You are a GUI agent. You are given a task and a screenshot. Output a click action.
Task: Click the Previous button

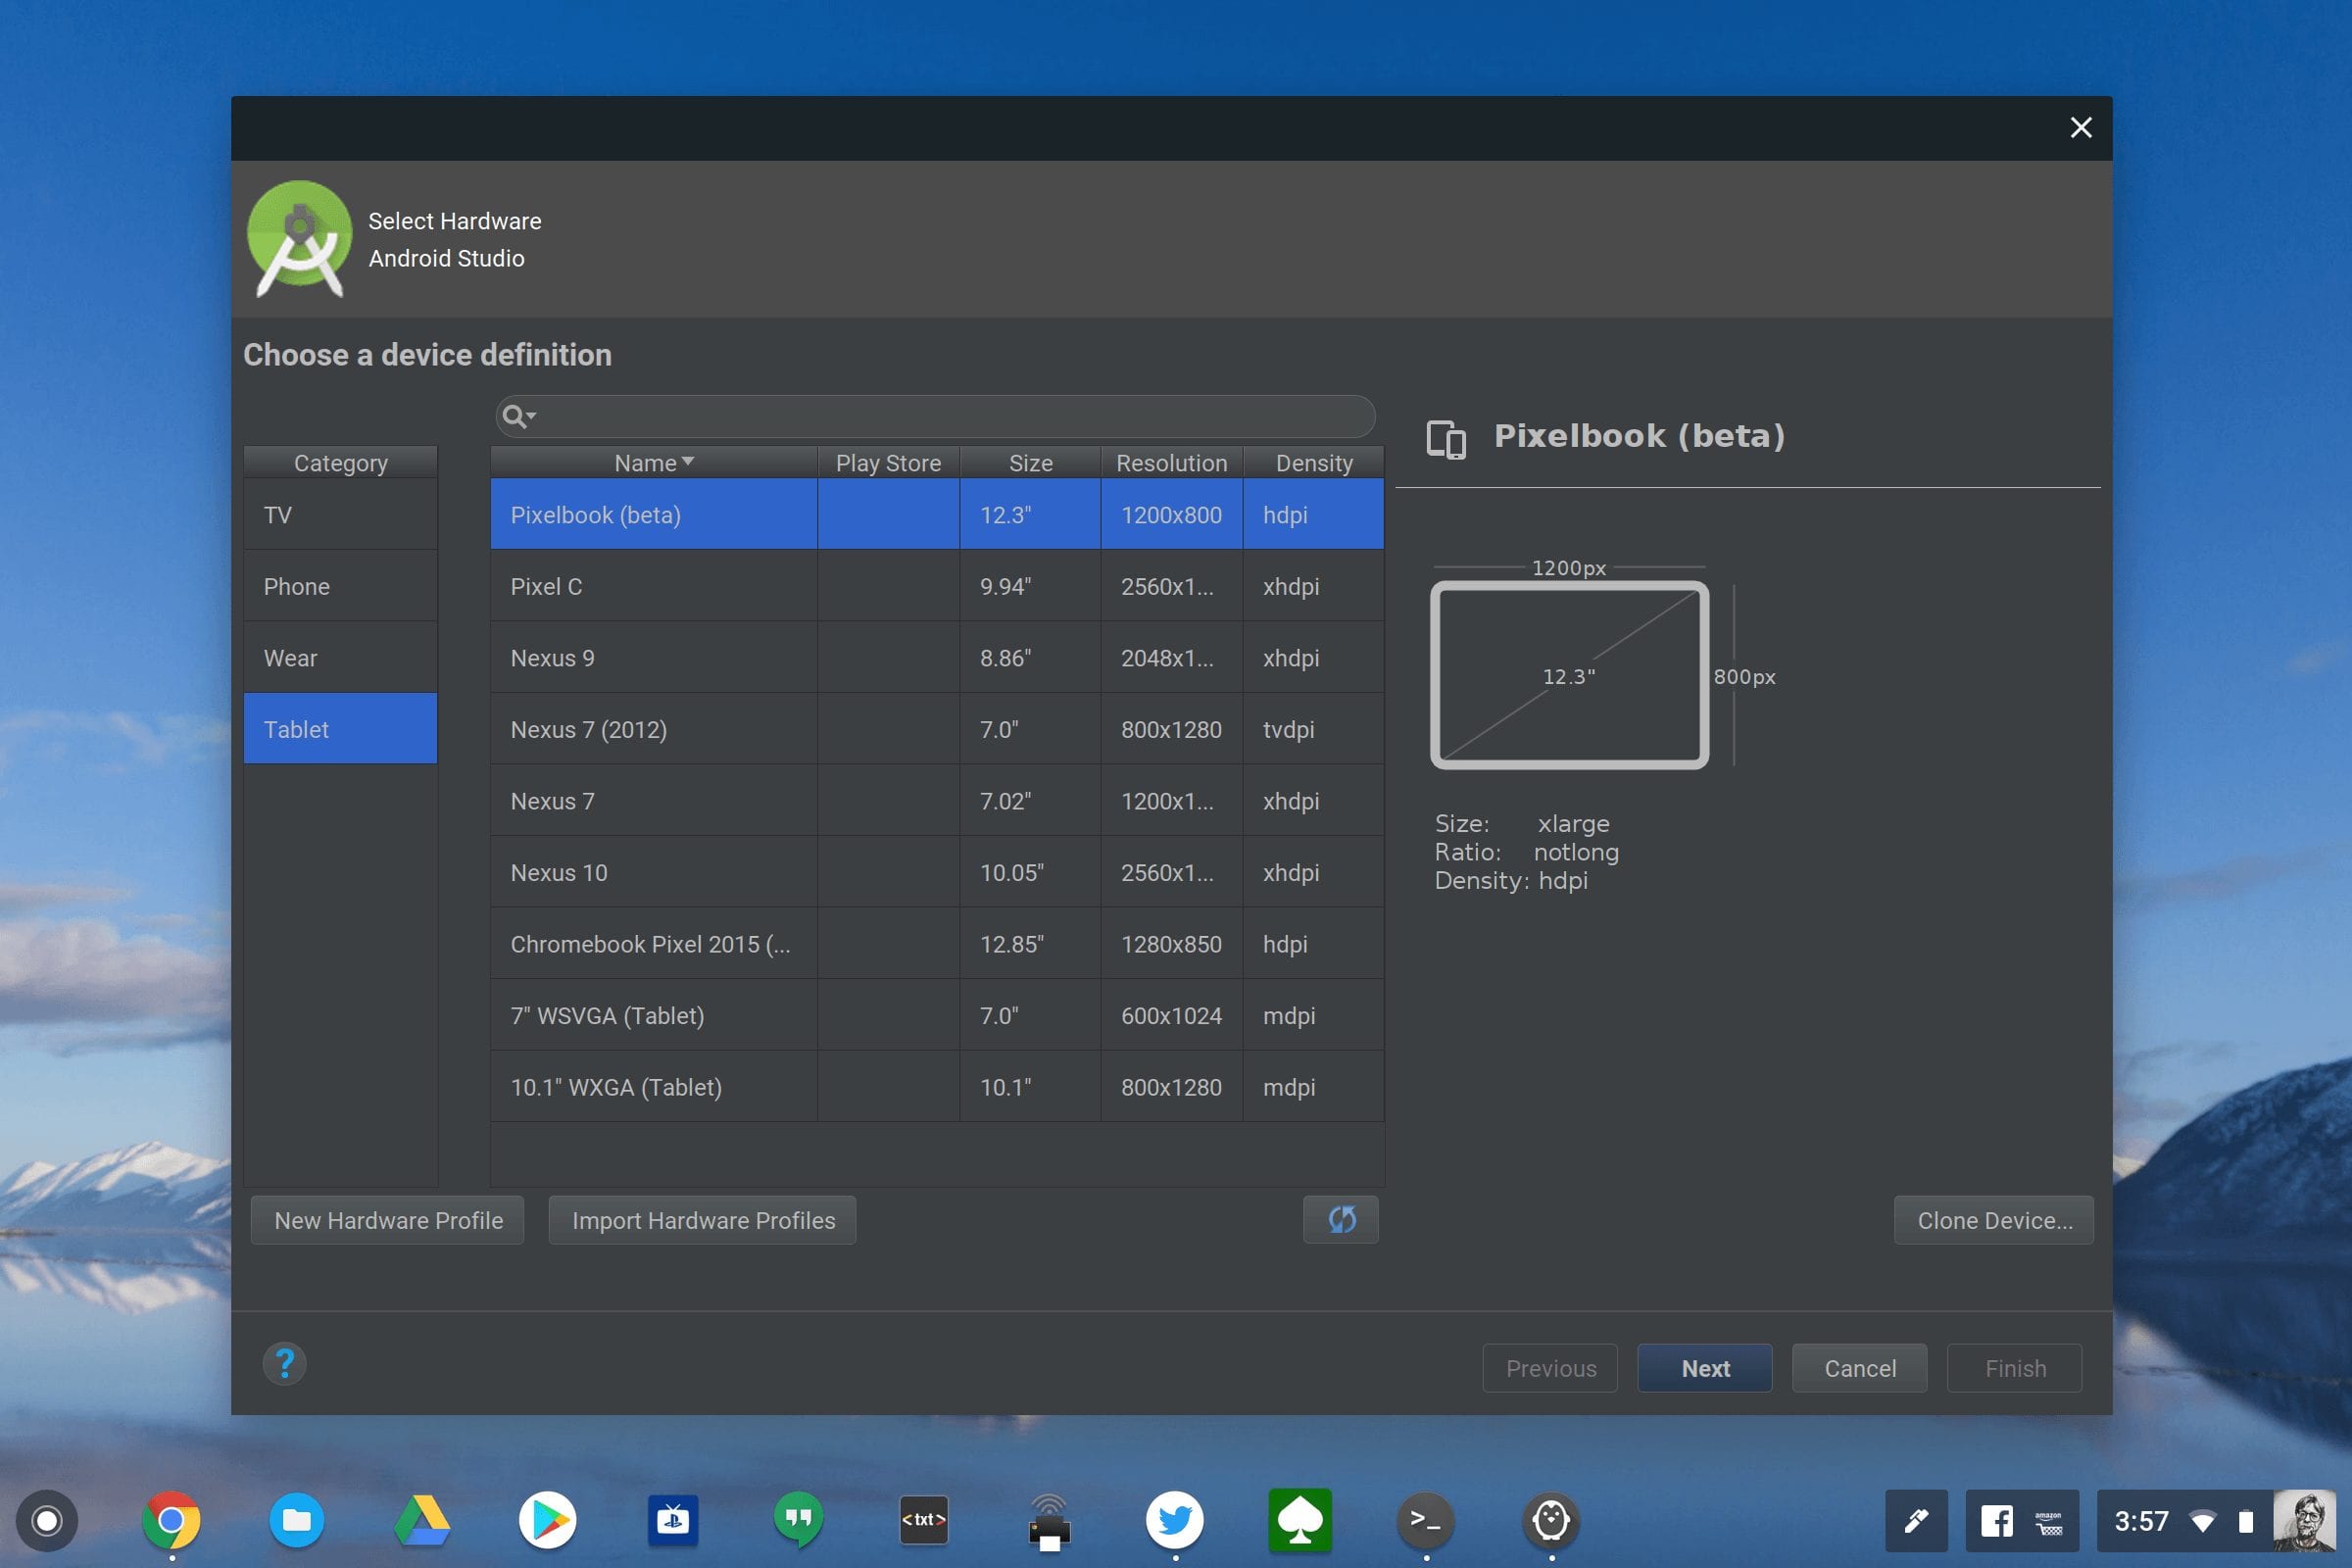pyautogui.click(x=1551, y=1368)
